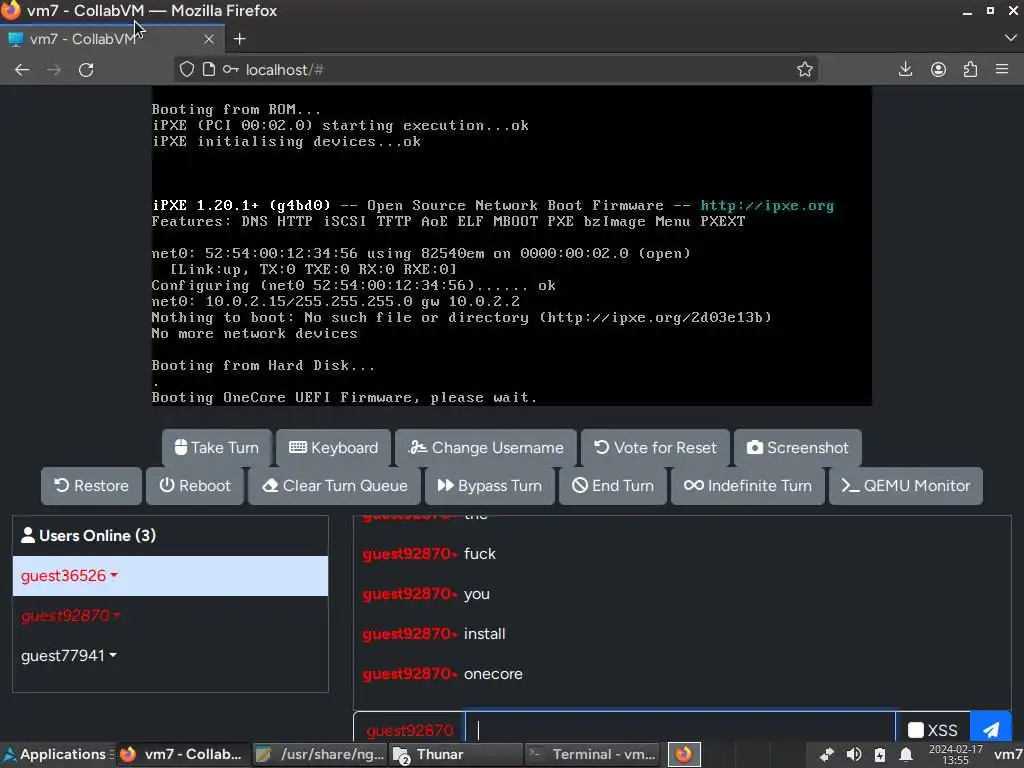Viewport: 1024px width, 768px height.
Task: Click the Bypass Turn button
Action: (490, 485)
